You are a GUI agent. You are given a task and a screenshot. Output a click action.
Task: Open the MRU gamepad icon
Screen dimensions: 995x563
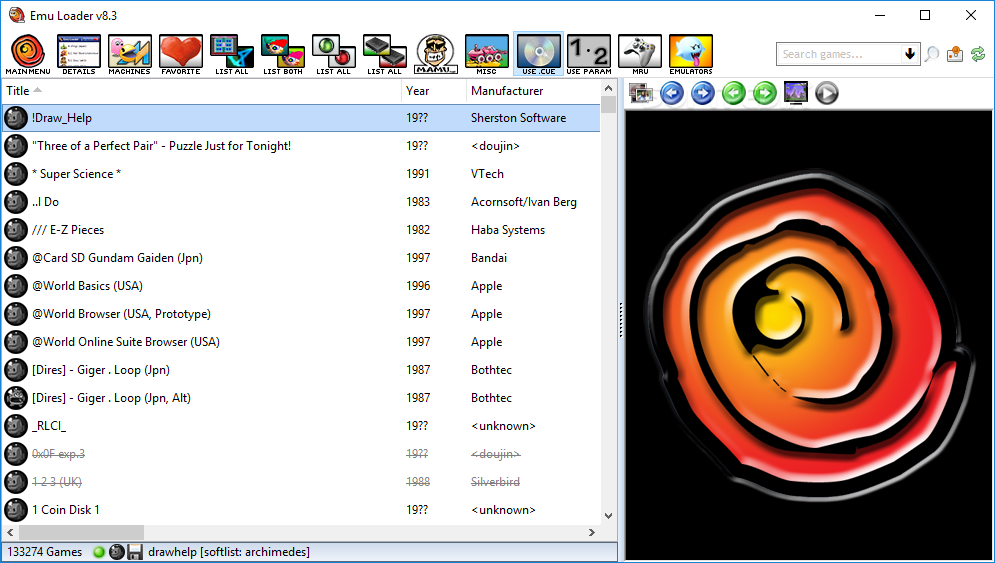(640, 54)
